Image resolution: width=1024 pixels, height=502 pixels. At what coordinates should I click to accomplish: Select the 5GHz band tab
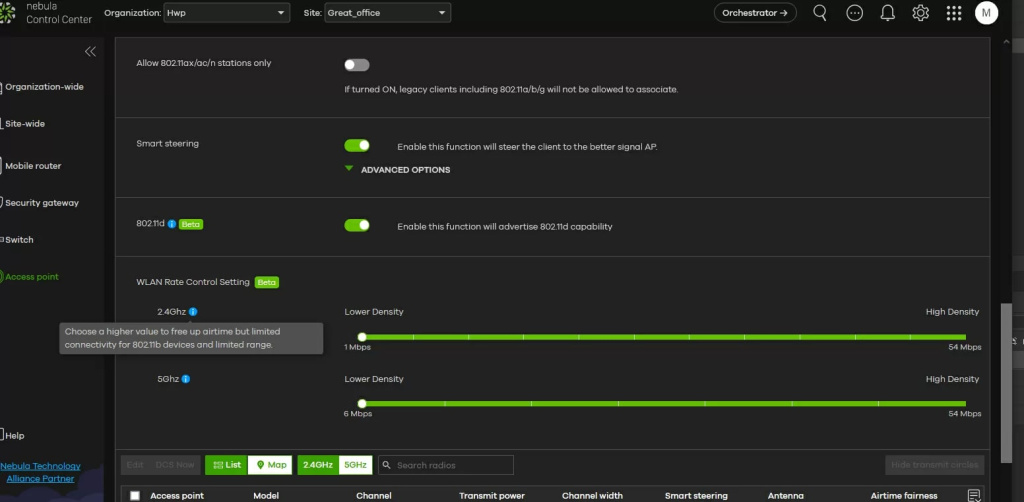coord(355,465)
